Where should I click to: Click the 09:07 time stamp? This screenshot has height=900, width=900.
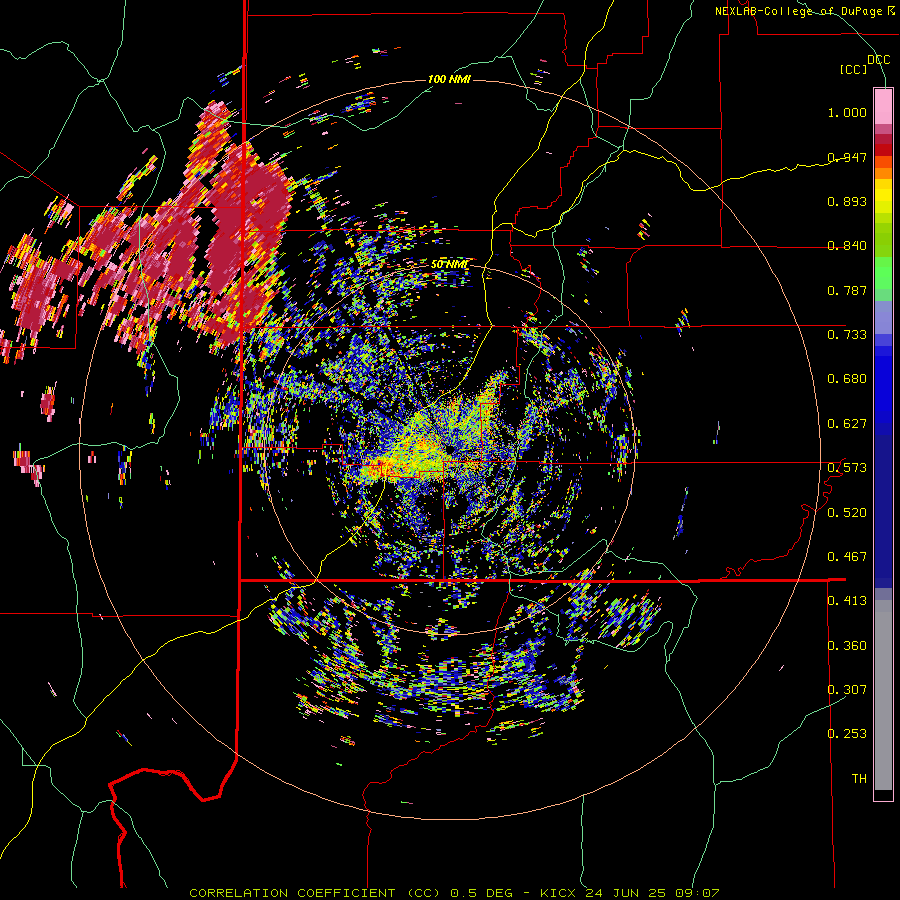(697, 893)
